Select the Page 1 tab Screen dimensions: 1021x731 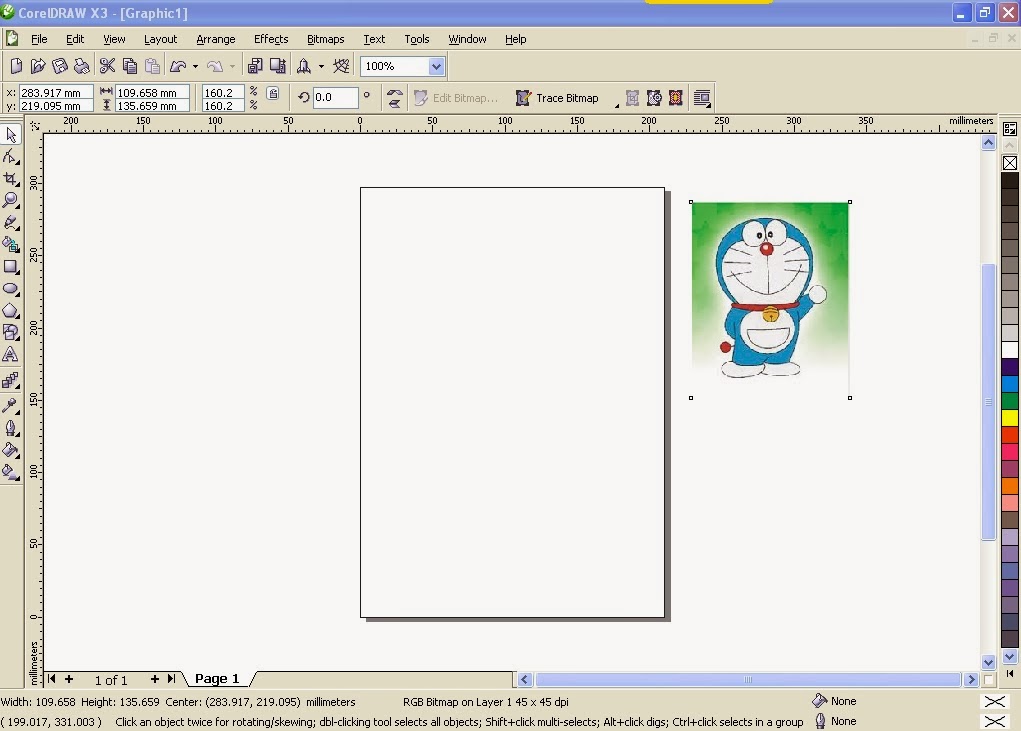click(217, 679)
